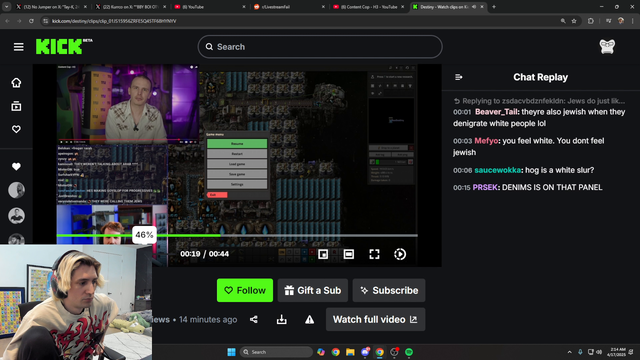The height and width of the screenshot is (360, 640).
Task: Click Beaver_Tail username in chat replay
Action: [496, 112]
